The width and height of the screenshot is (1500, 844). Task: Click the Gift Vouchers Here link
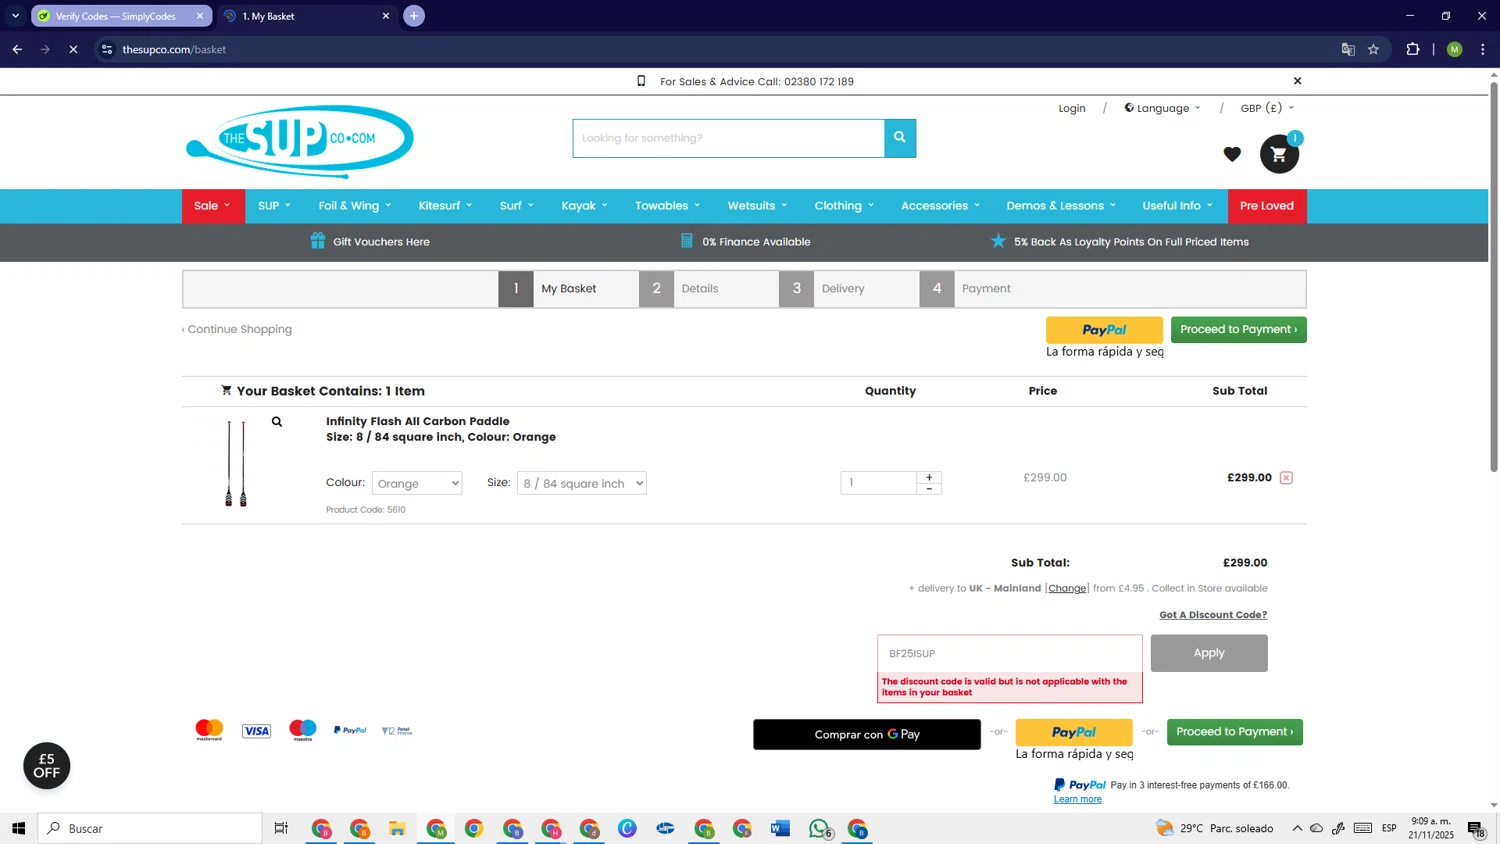click(x=370, y=241)
